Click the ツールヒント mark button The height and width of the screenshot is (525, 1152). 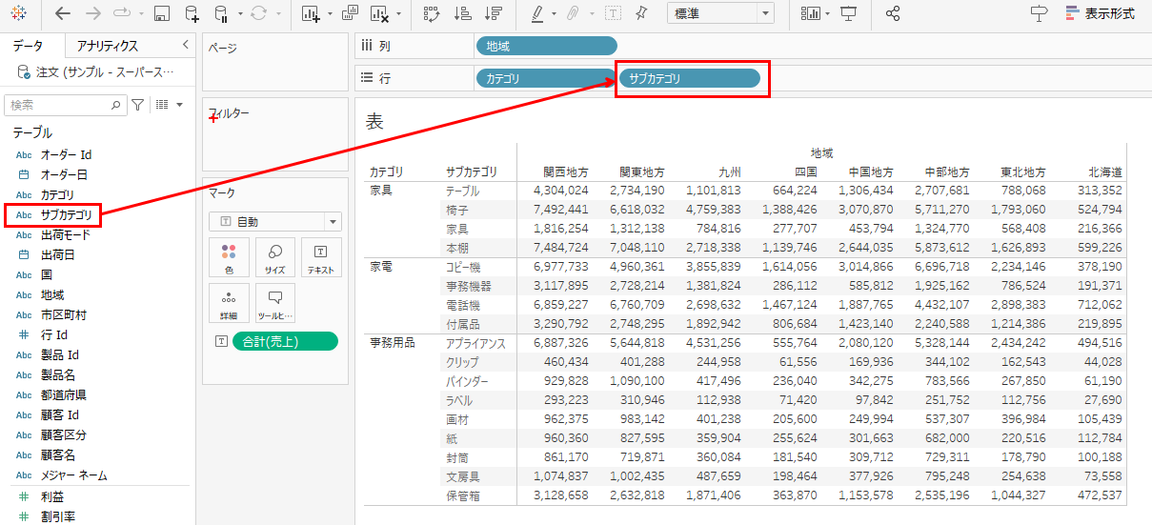[276, 303]
